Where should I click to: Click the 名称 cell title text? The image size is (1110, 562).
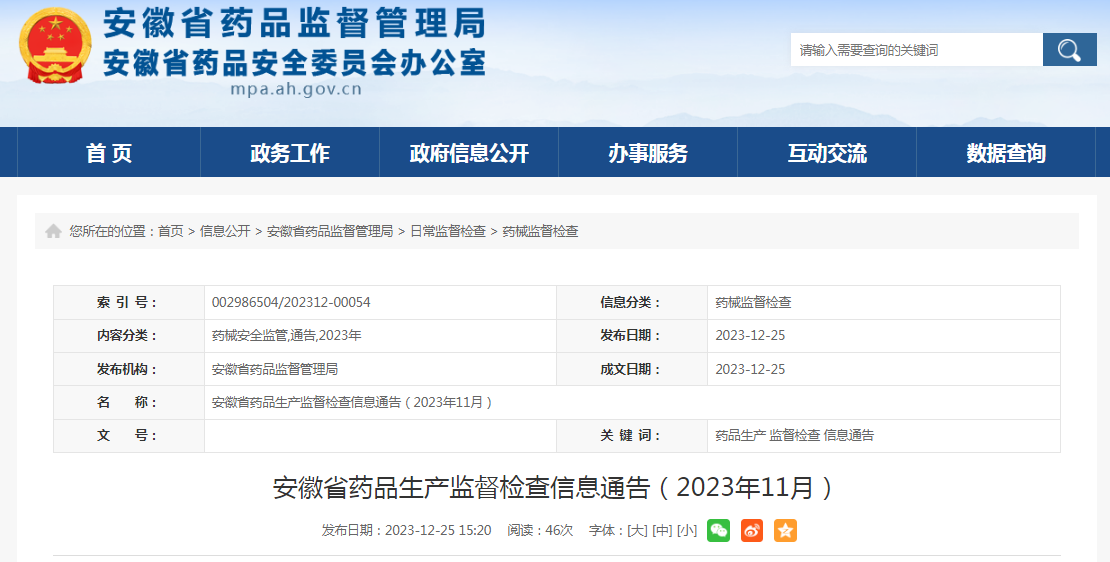(x=352, y=402)
